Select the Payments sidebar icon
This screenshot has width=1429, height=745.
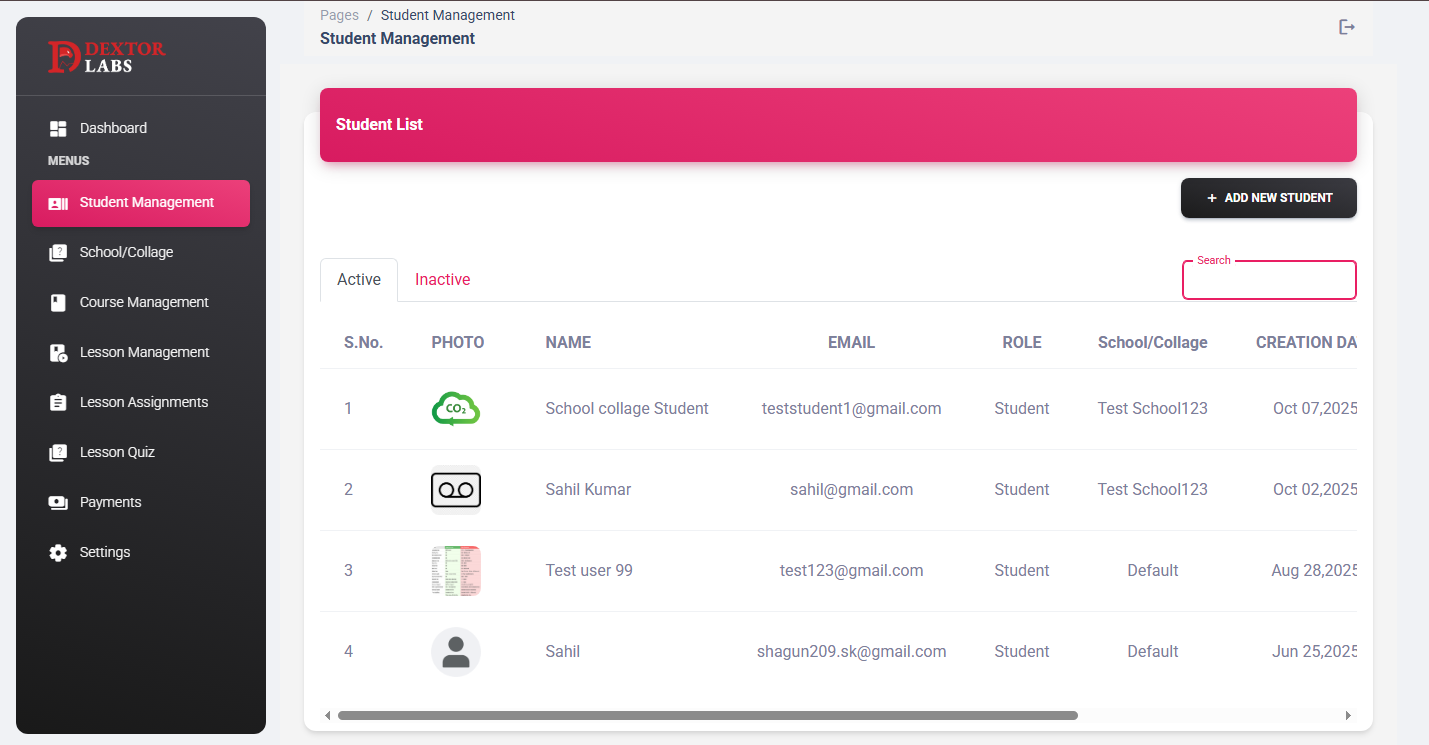(x=58, y=502)
